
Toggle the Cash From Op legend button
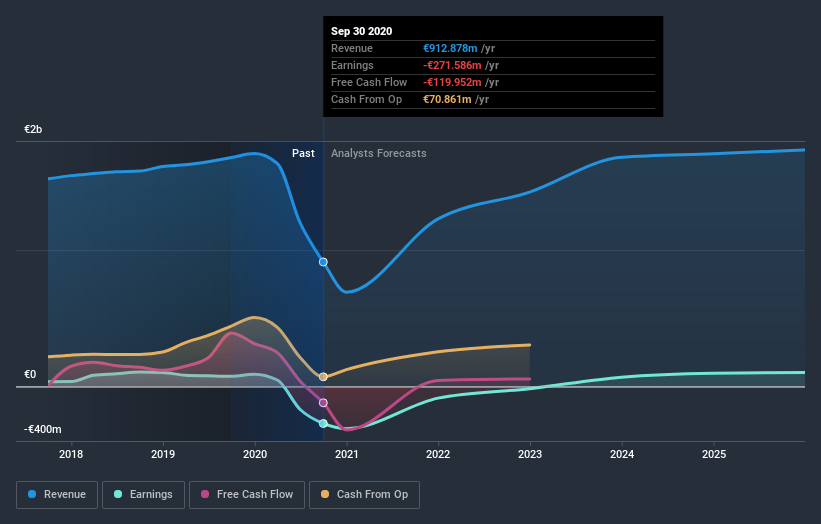[x=364, y=495]
